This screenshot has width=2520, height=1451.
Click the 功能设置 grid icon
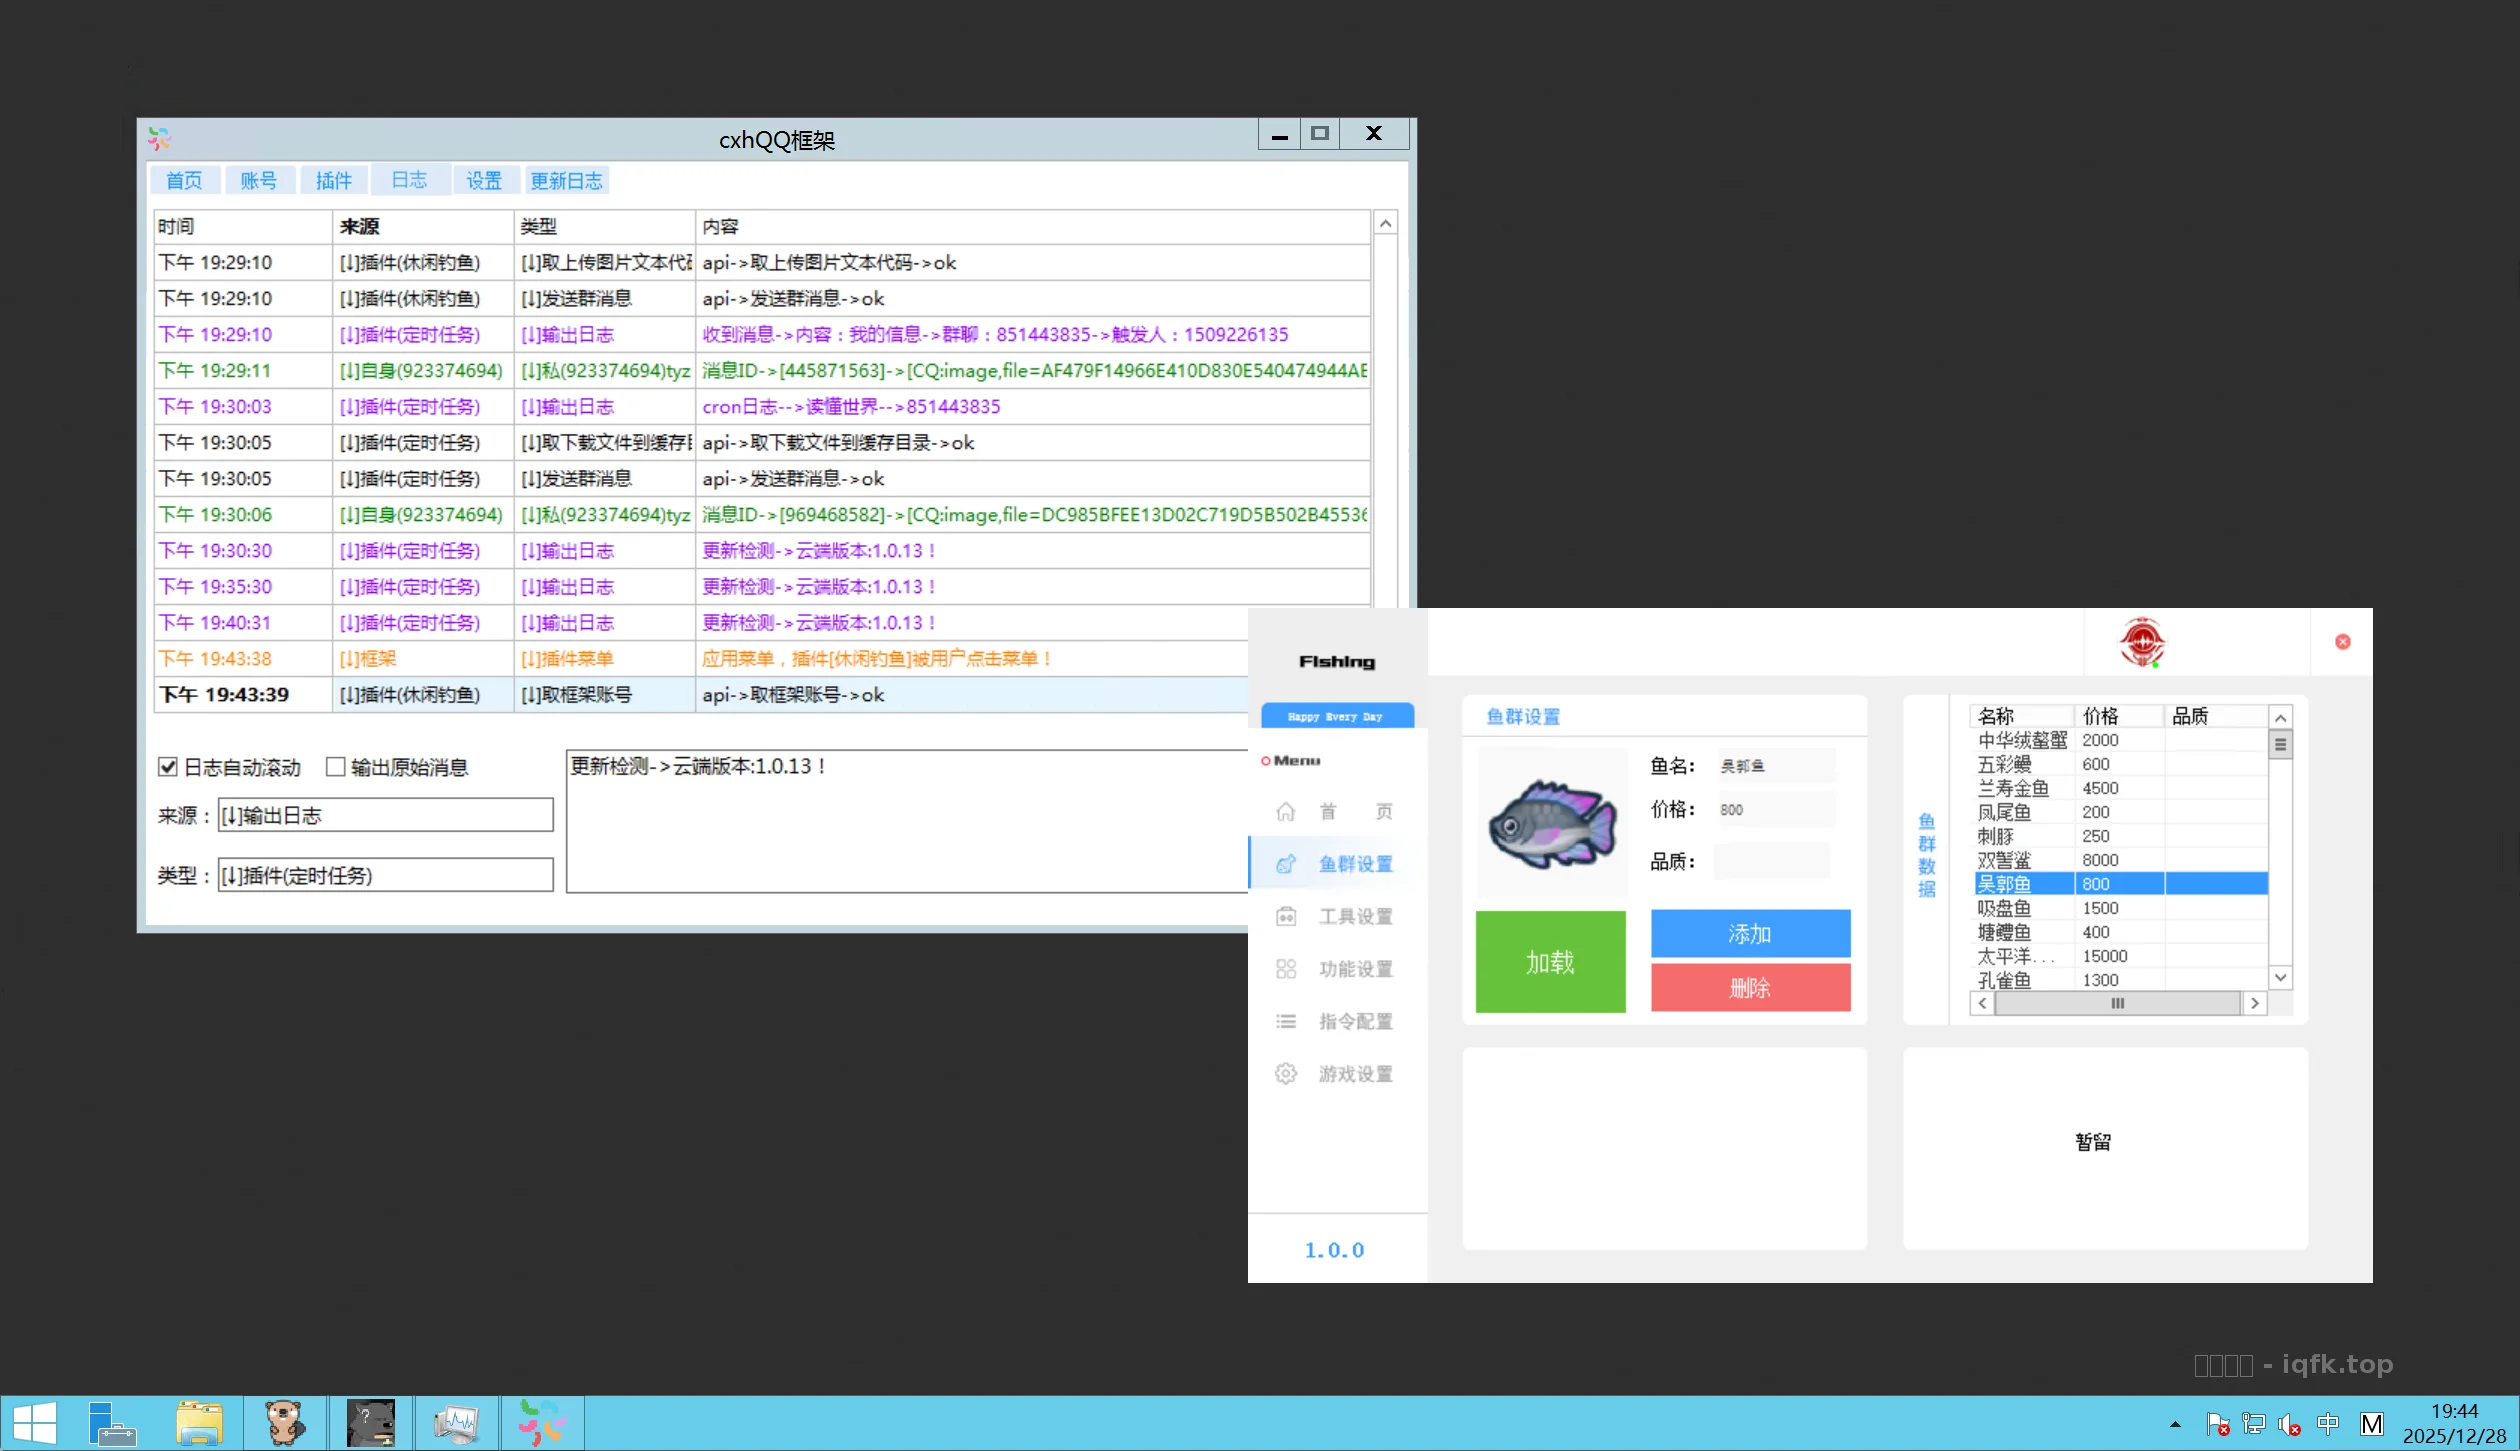1286,969
